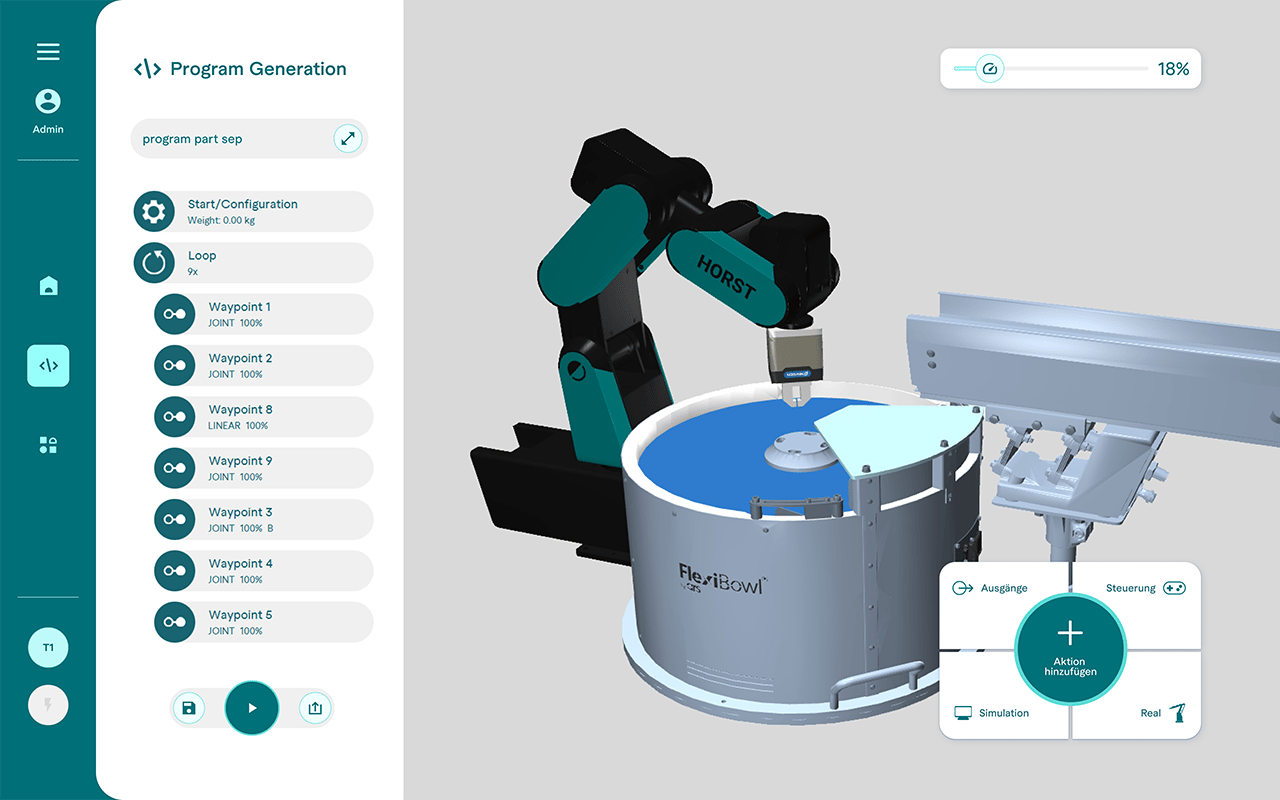Play the program

click(252, 708)
